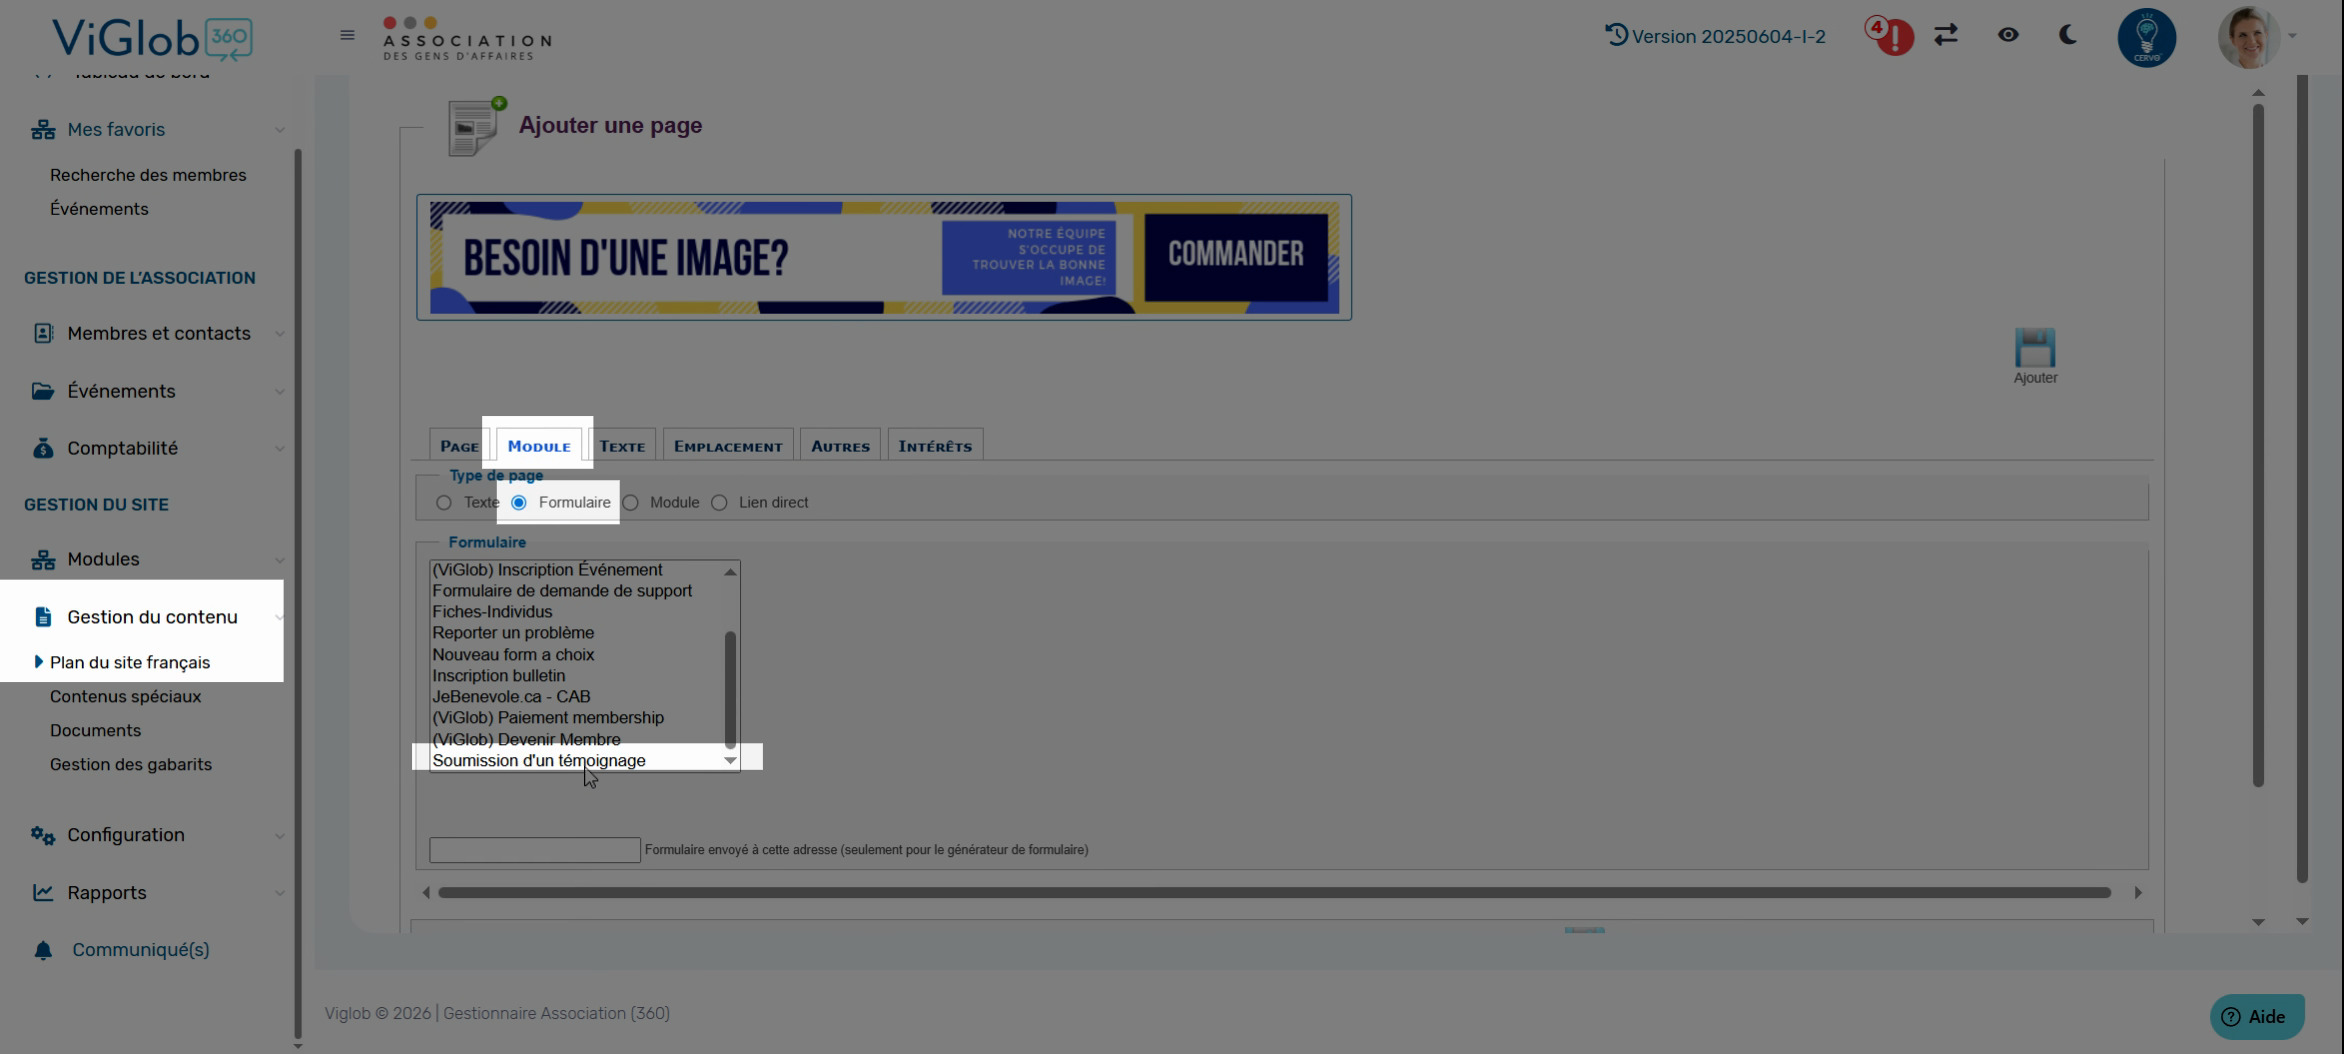
Task: Open the version history clock icon
Action: tap(1616, 35)
